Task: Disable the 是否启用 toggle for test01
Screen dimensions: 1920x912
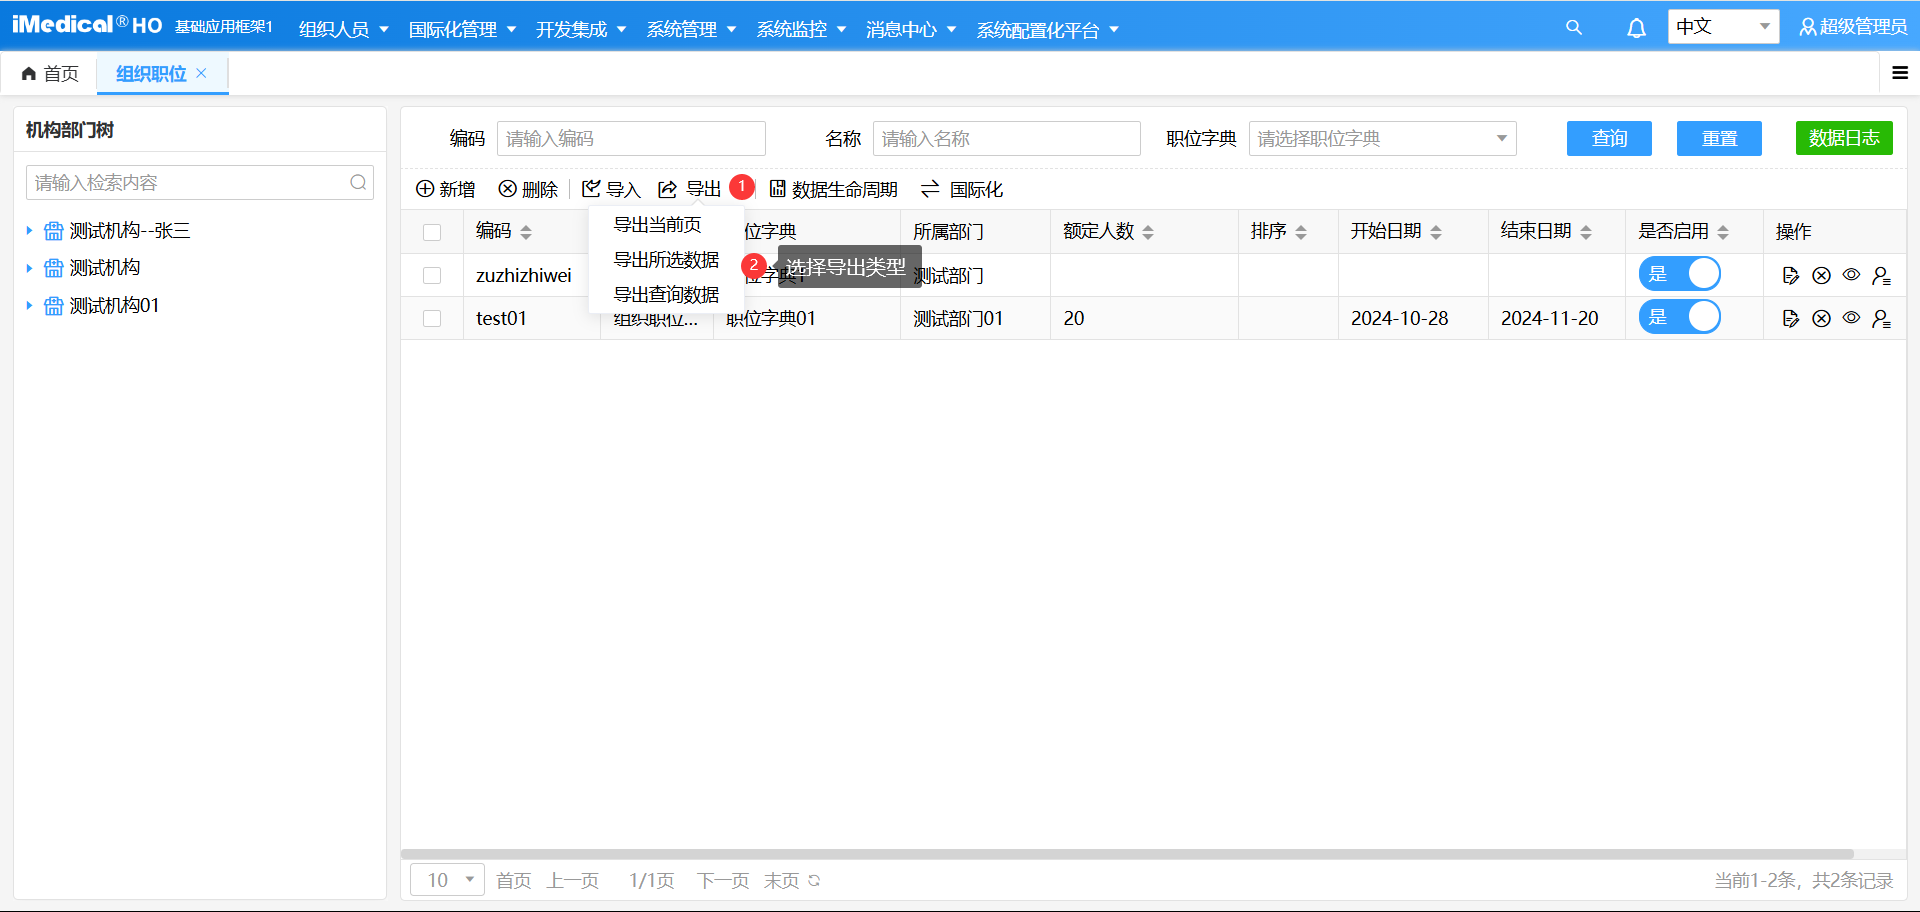Action: click(x=1680, y=316)
